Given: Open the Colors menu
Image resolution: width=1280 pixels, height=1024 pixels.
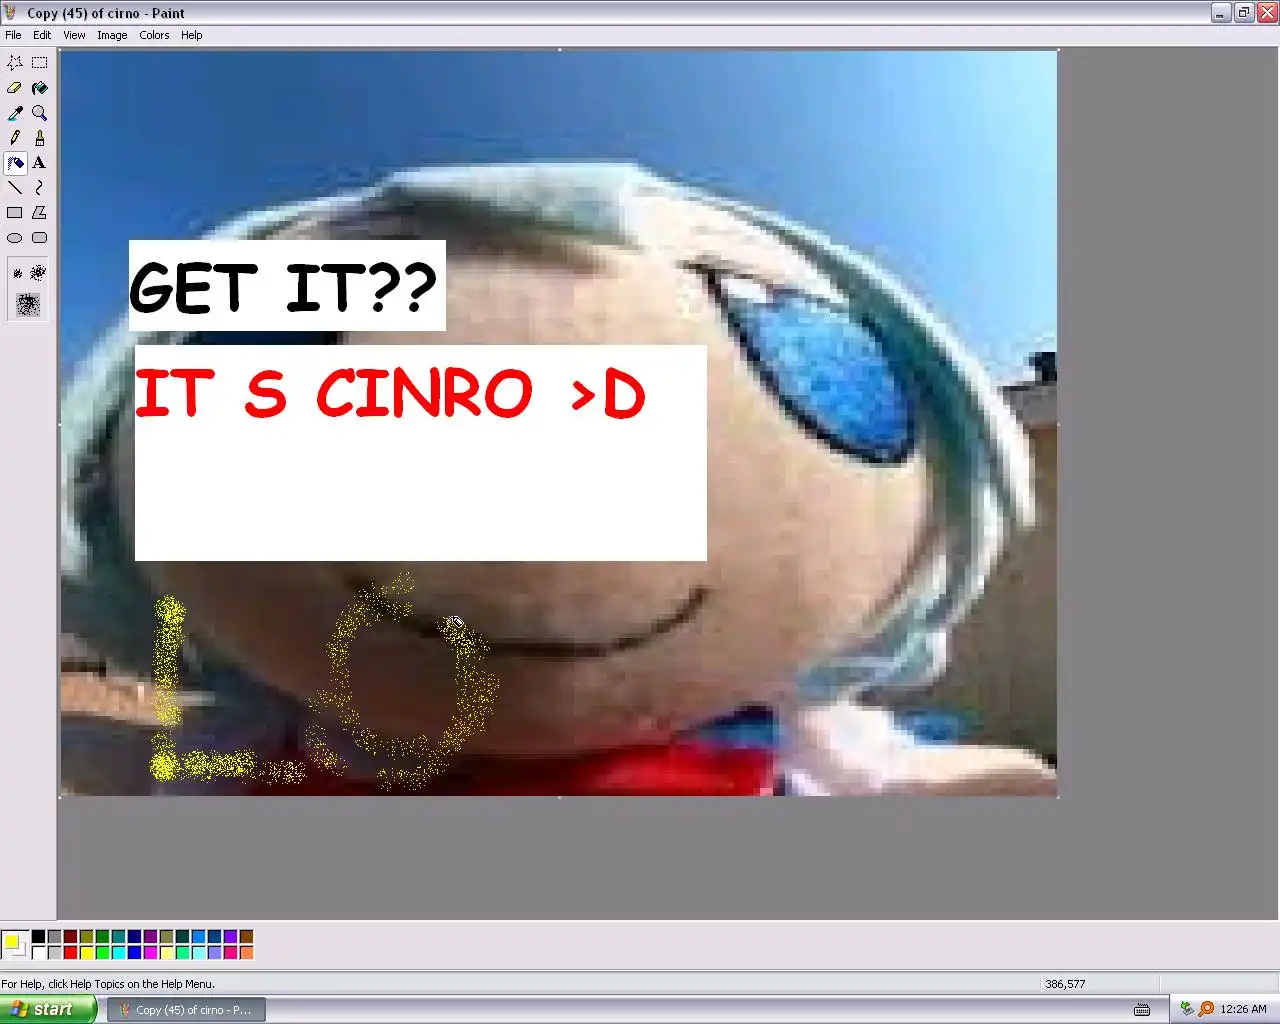Looking at the screenshot, I should tap(154, 35).
